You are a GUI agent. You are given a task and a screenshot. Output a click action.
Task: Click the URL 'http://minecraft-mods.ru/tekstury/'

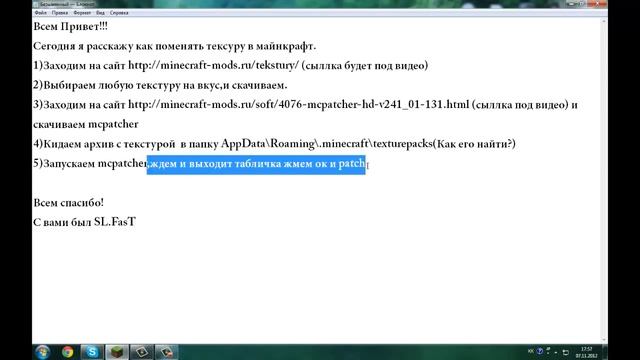(x=214, y=65)
